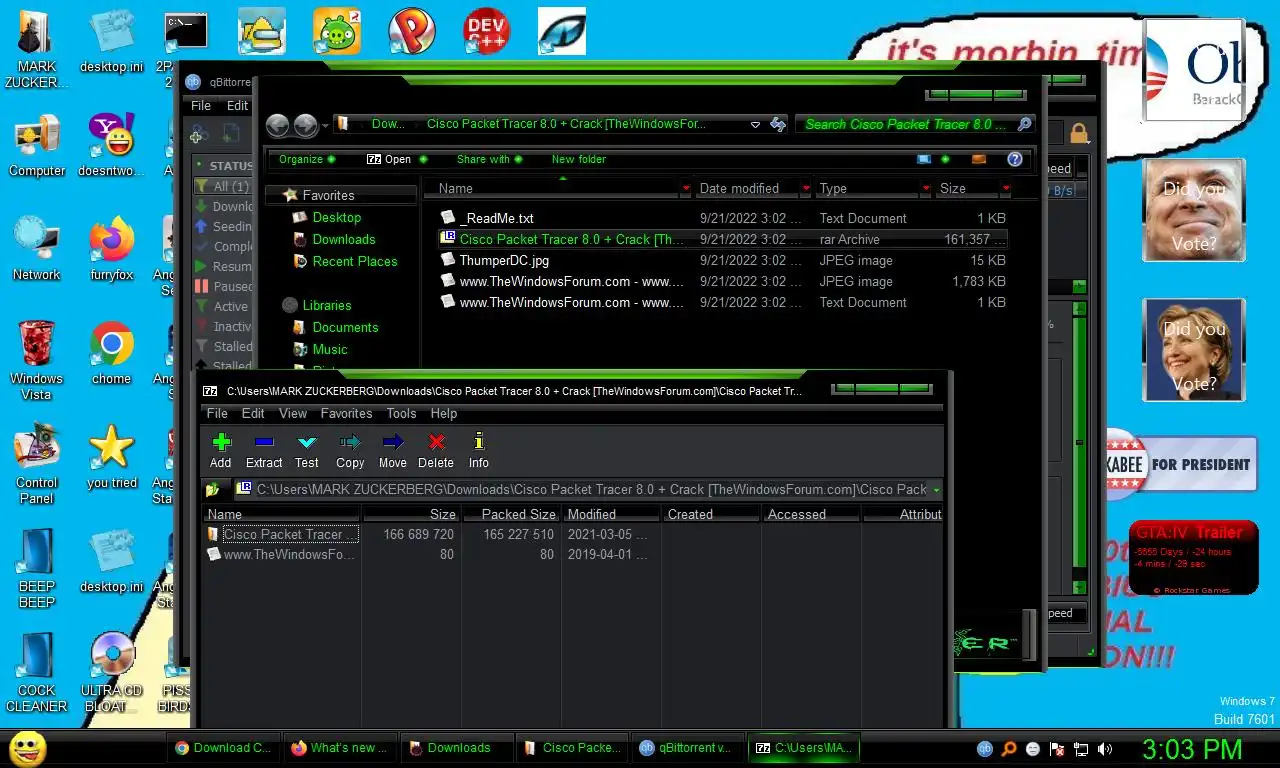This screenshot has height=768, width=1280.
Task: Sort by Packed Size column in 7-Zip
Action: (x=510, y=514)
